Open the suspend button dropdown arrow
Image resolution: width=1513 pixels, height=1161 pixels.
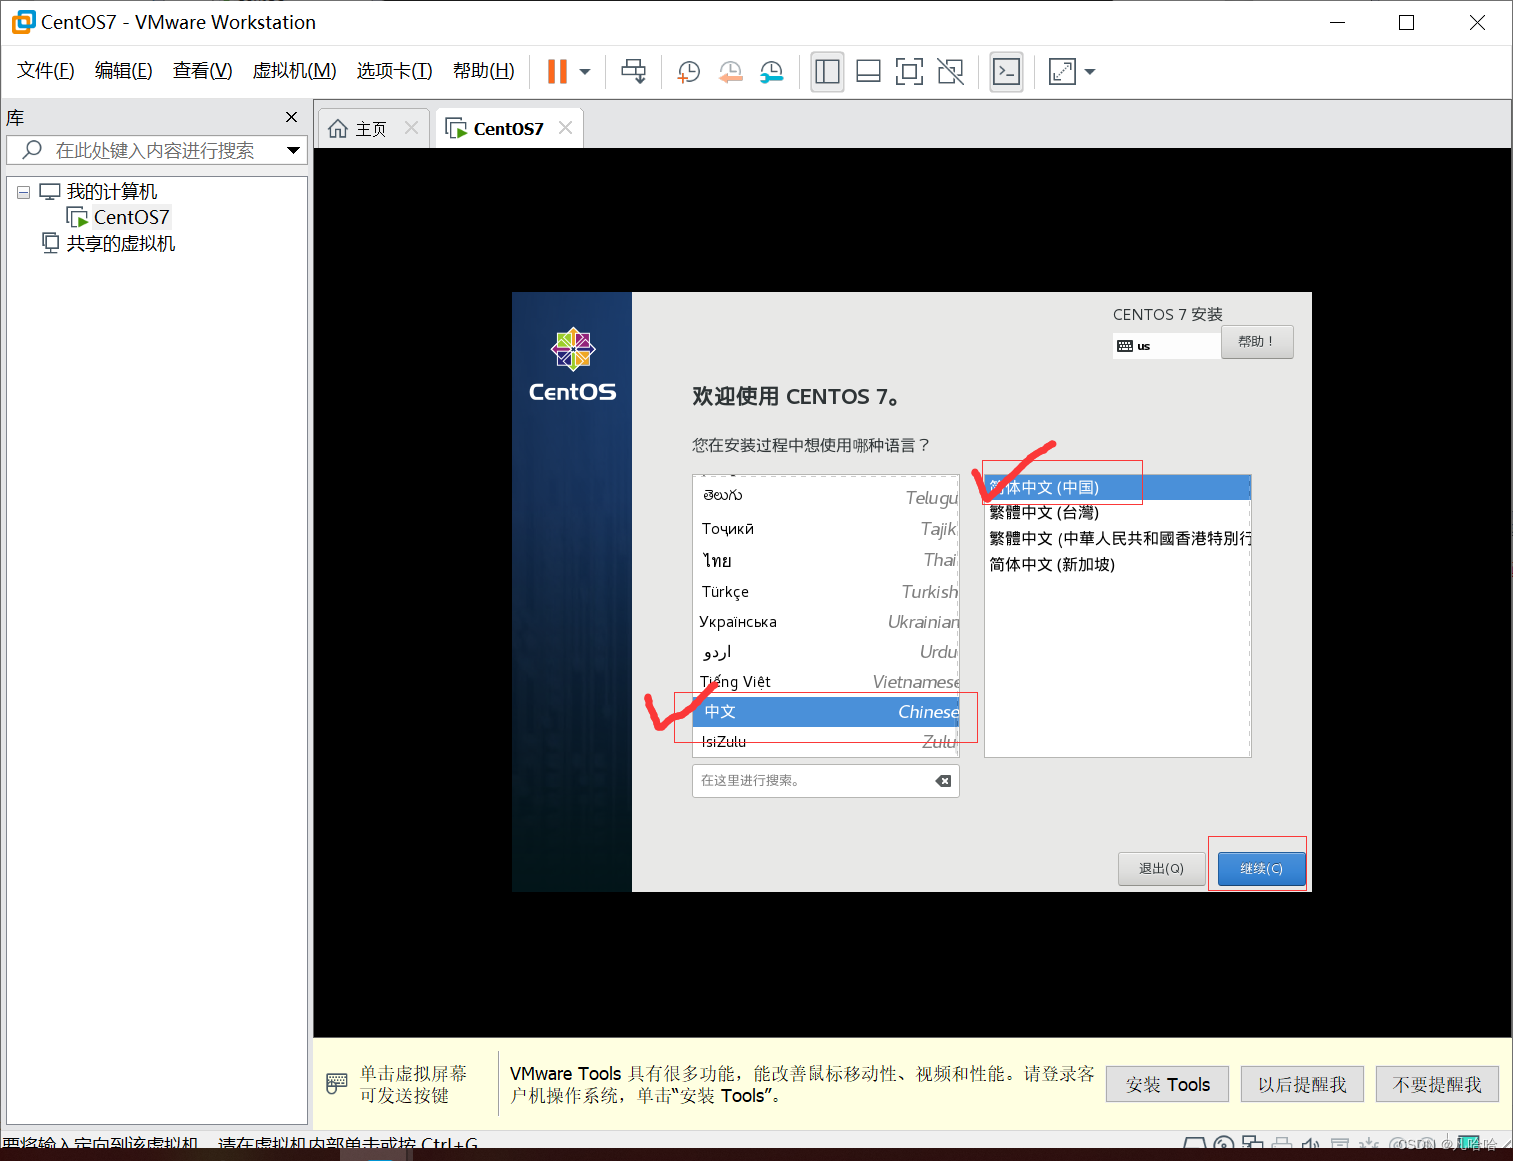(x=585, y=71)
